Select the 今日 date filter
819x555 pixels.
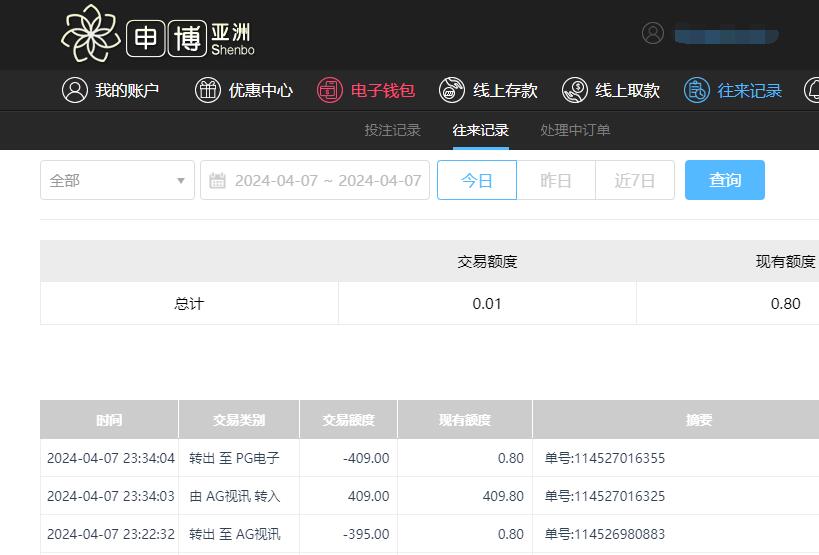pos(477,180)
